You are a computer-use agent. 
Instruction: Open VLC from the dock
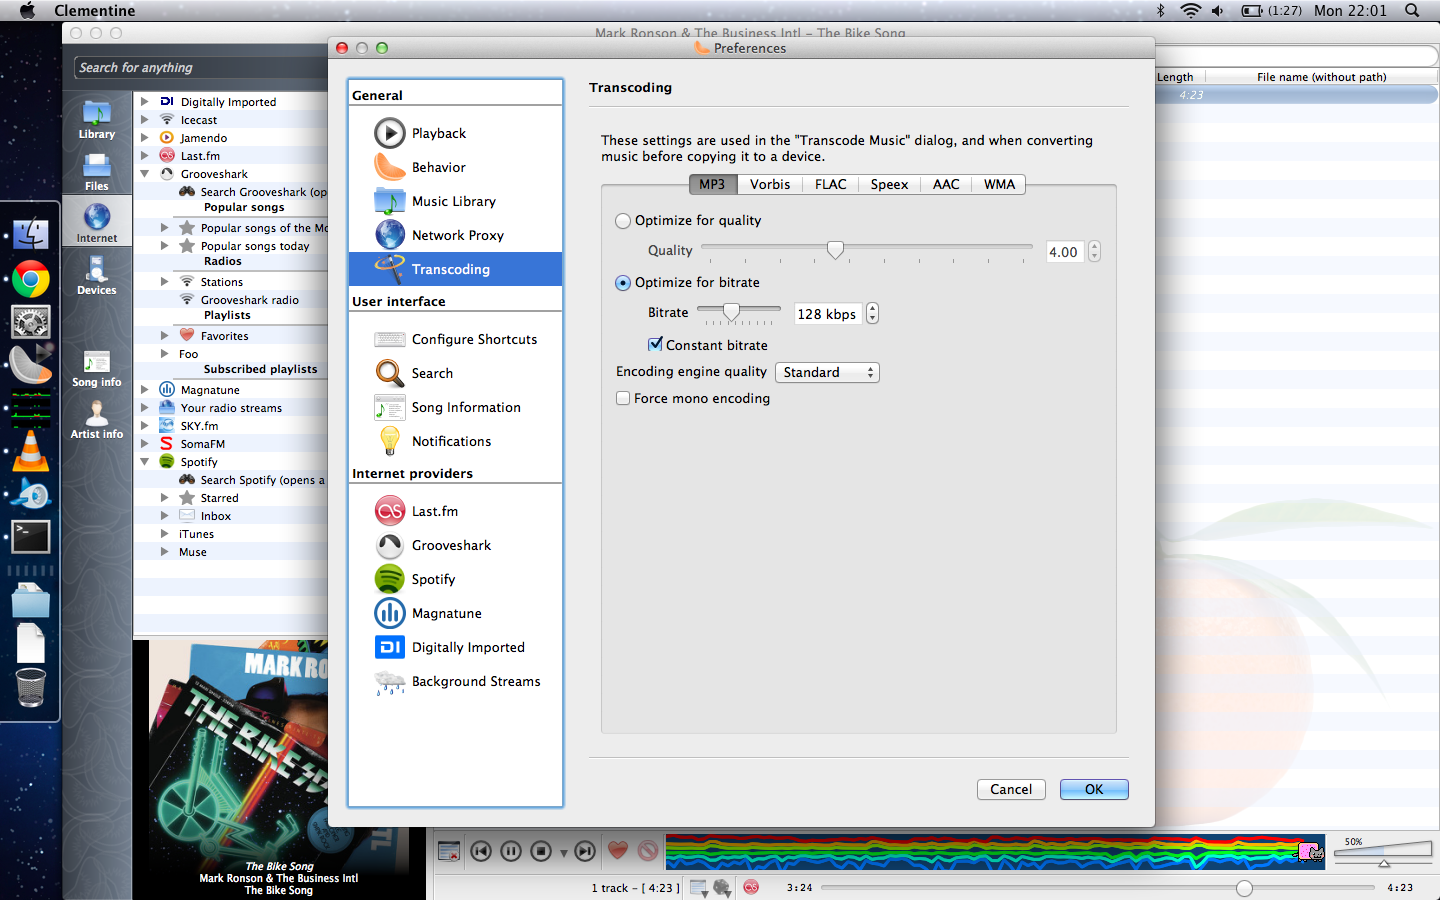pos(31,452)
